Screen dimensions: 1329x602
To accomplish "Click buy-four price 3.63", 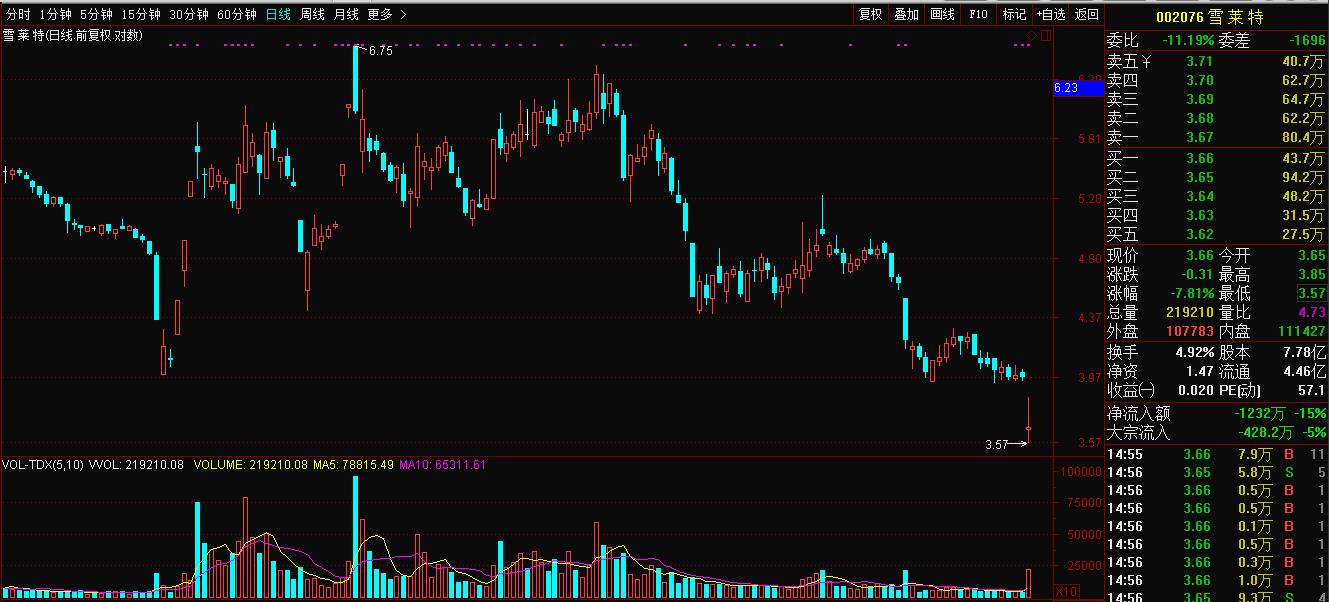I will pos(1199,215).
